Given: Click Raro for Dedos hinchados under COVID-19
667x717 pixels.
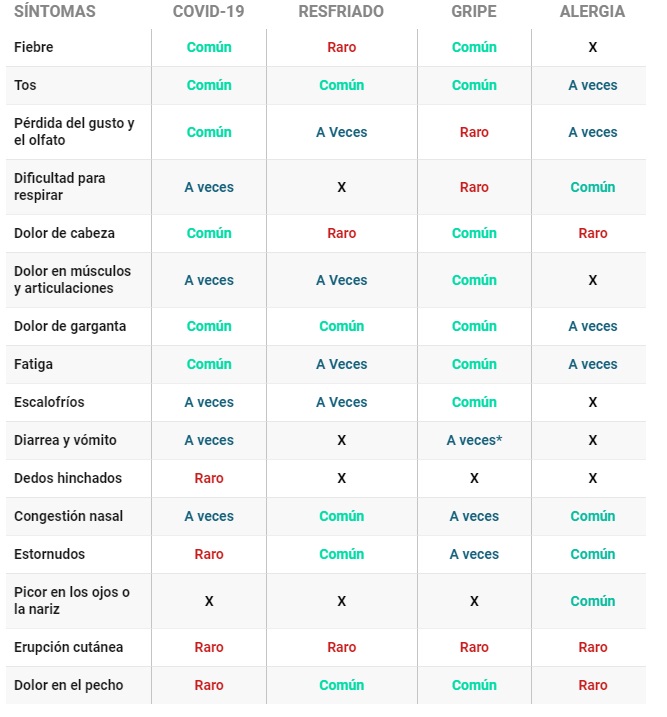Looking at the screenshot, I should point(209,478).
